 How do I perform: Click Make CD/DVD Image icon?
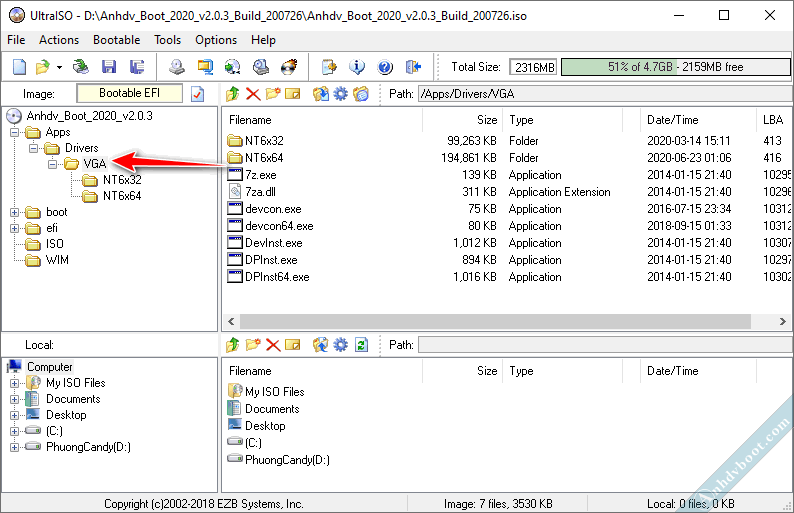pyautogui.click(x=177, y=67)
